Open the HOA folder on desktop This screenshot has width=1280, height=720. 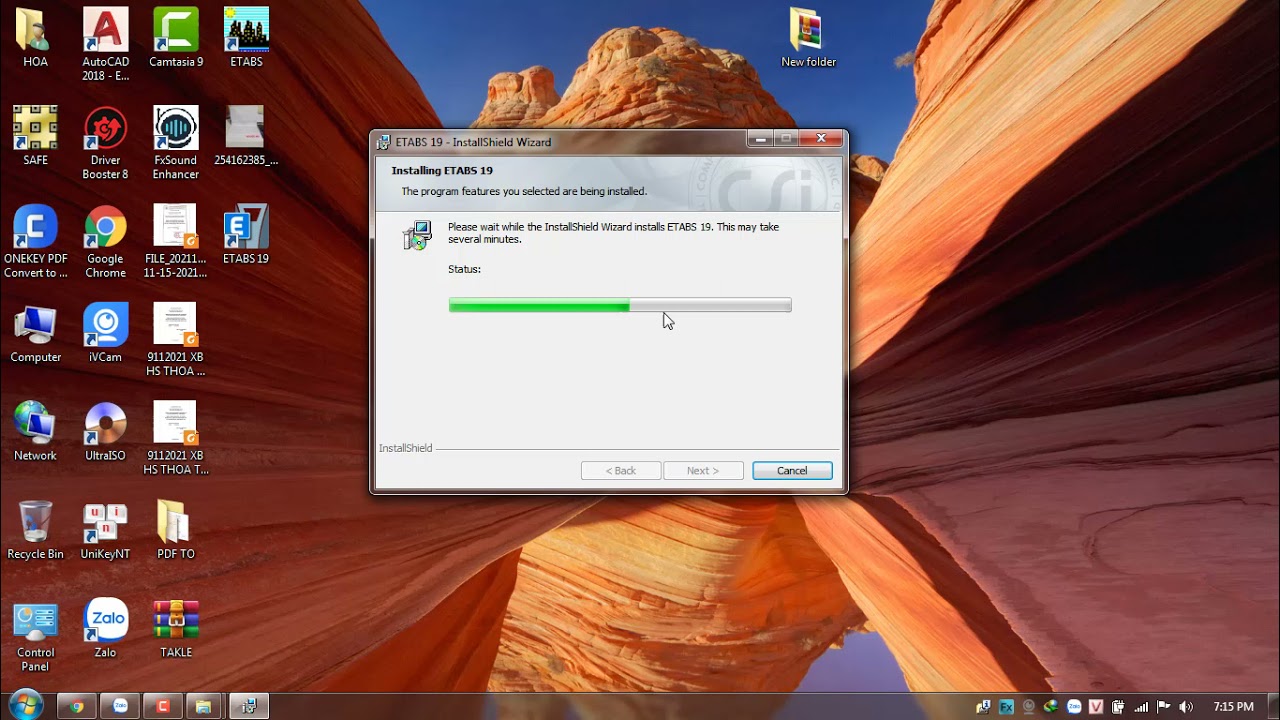pos(35,38)
